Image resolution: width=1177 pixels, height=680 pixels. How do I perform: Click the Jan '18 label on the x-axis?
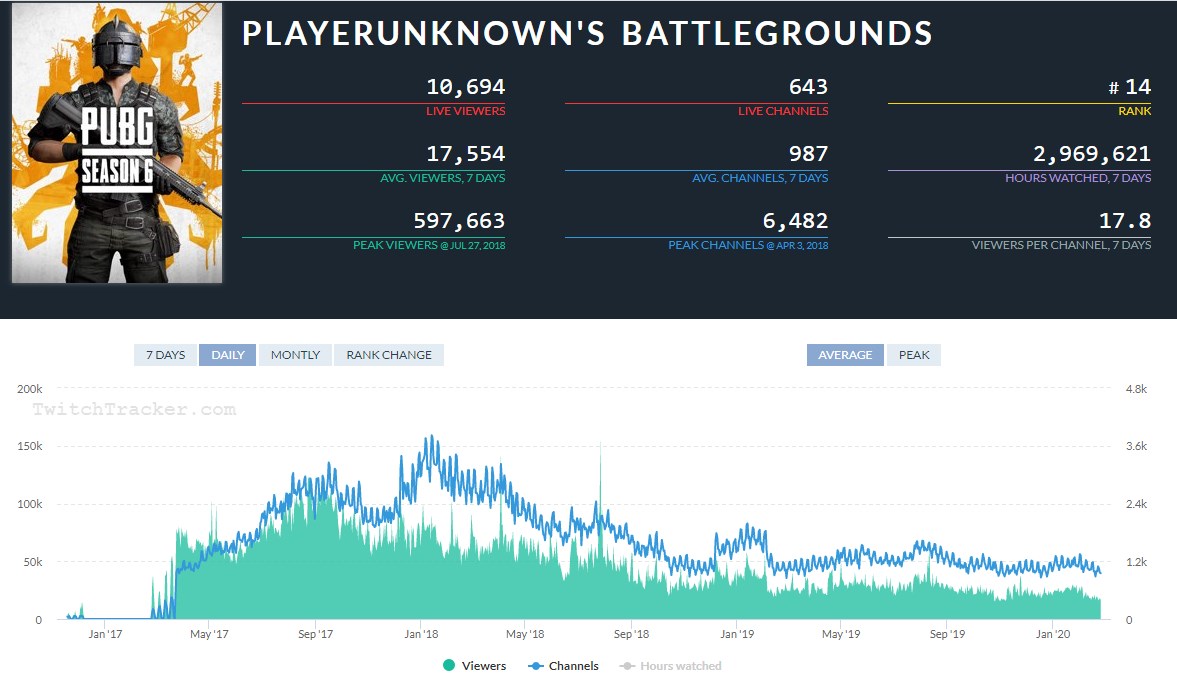pos(421,634)
